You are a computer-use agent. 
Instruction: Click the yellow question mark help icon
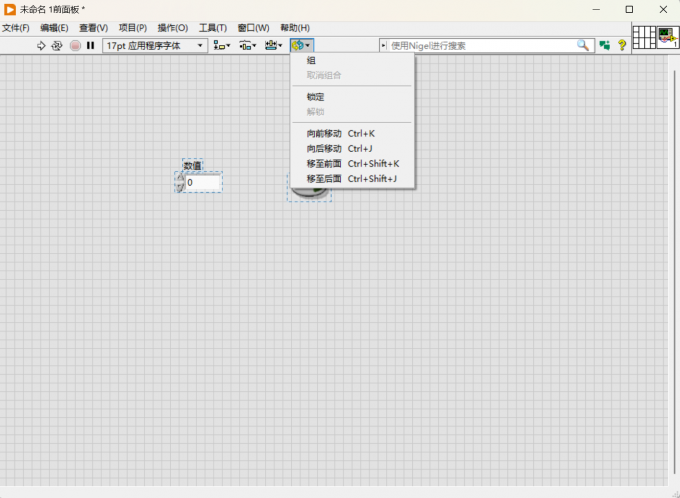click(622, 45)
